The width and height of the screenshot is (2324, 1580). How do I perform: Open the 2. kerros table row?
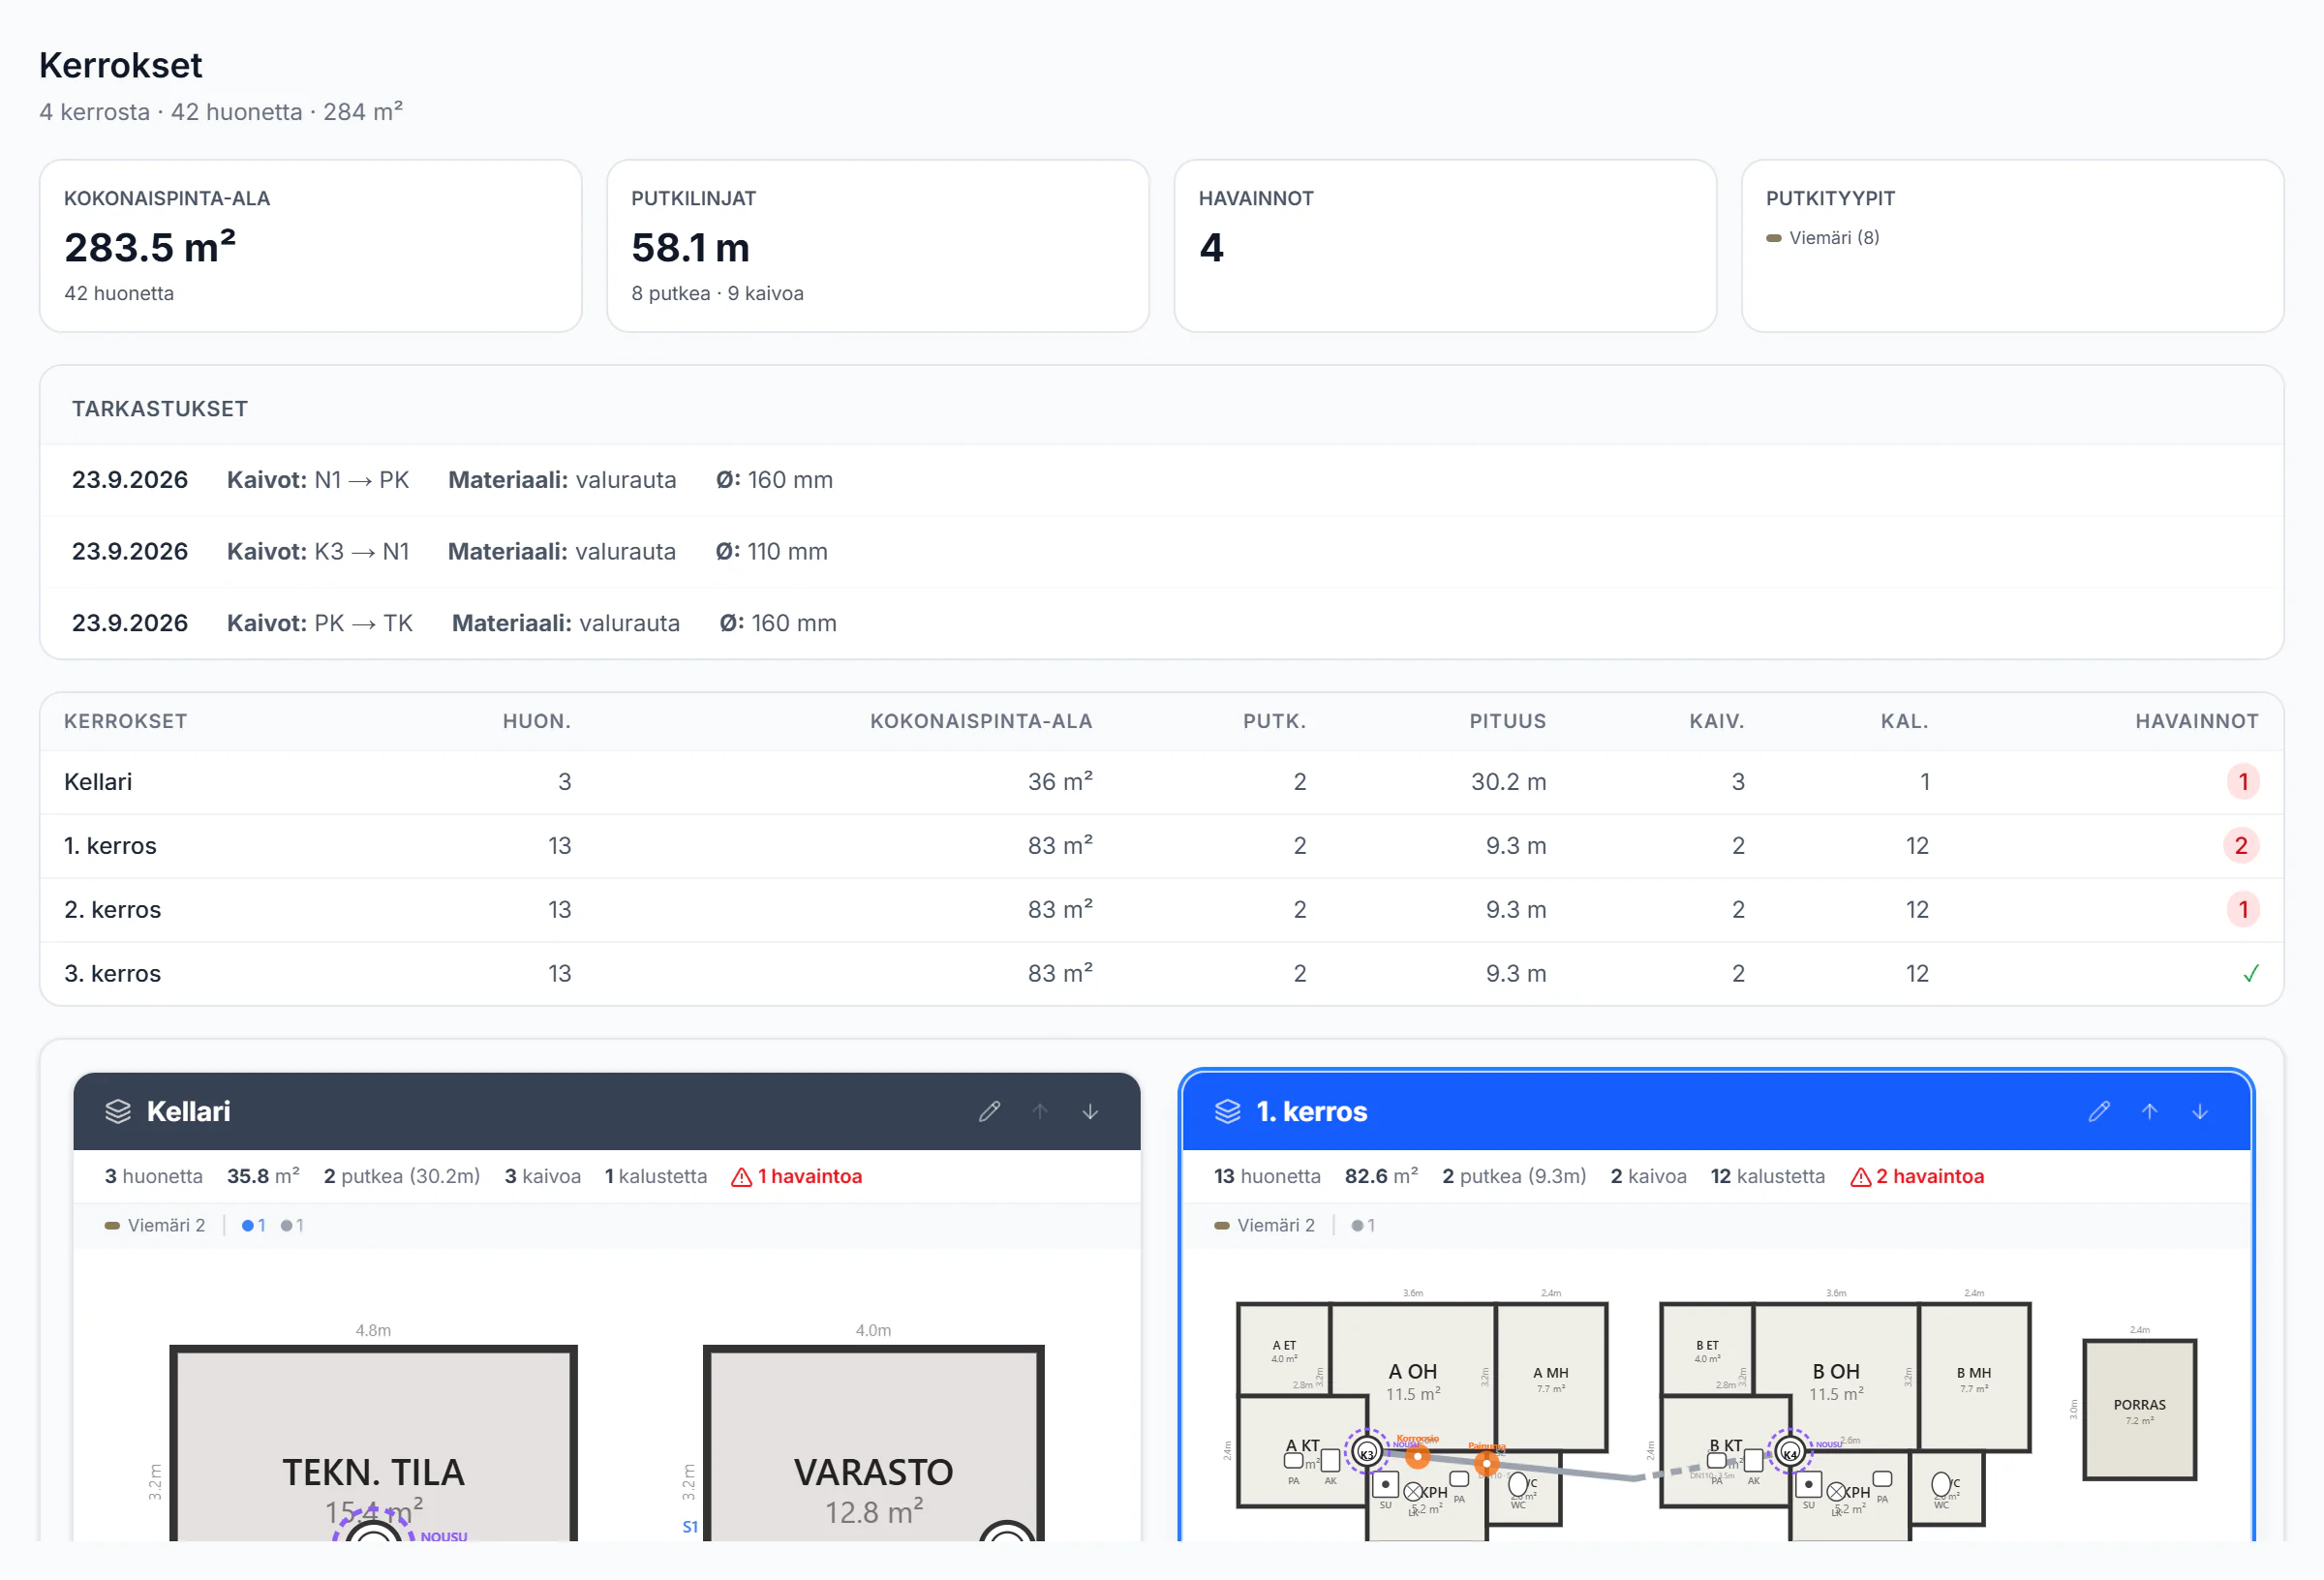(x=1161, y=910)
